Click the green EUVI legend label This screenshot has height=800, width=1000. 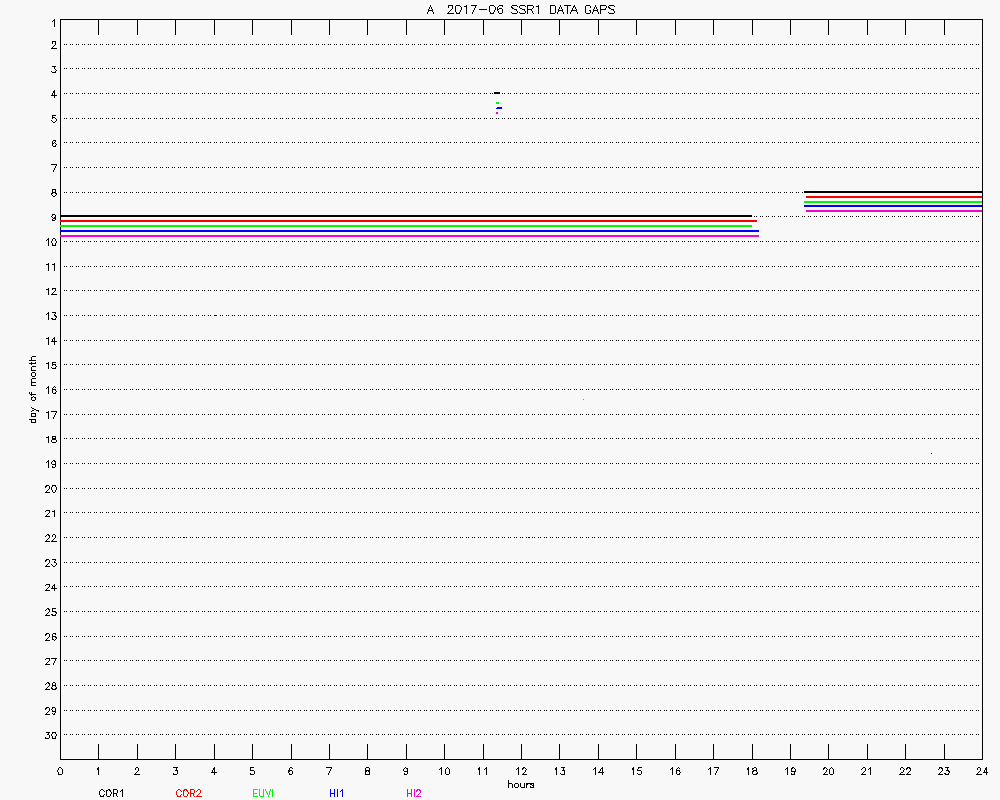click(263, 793)
